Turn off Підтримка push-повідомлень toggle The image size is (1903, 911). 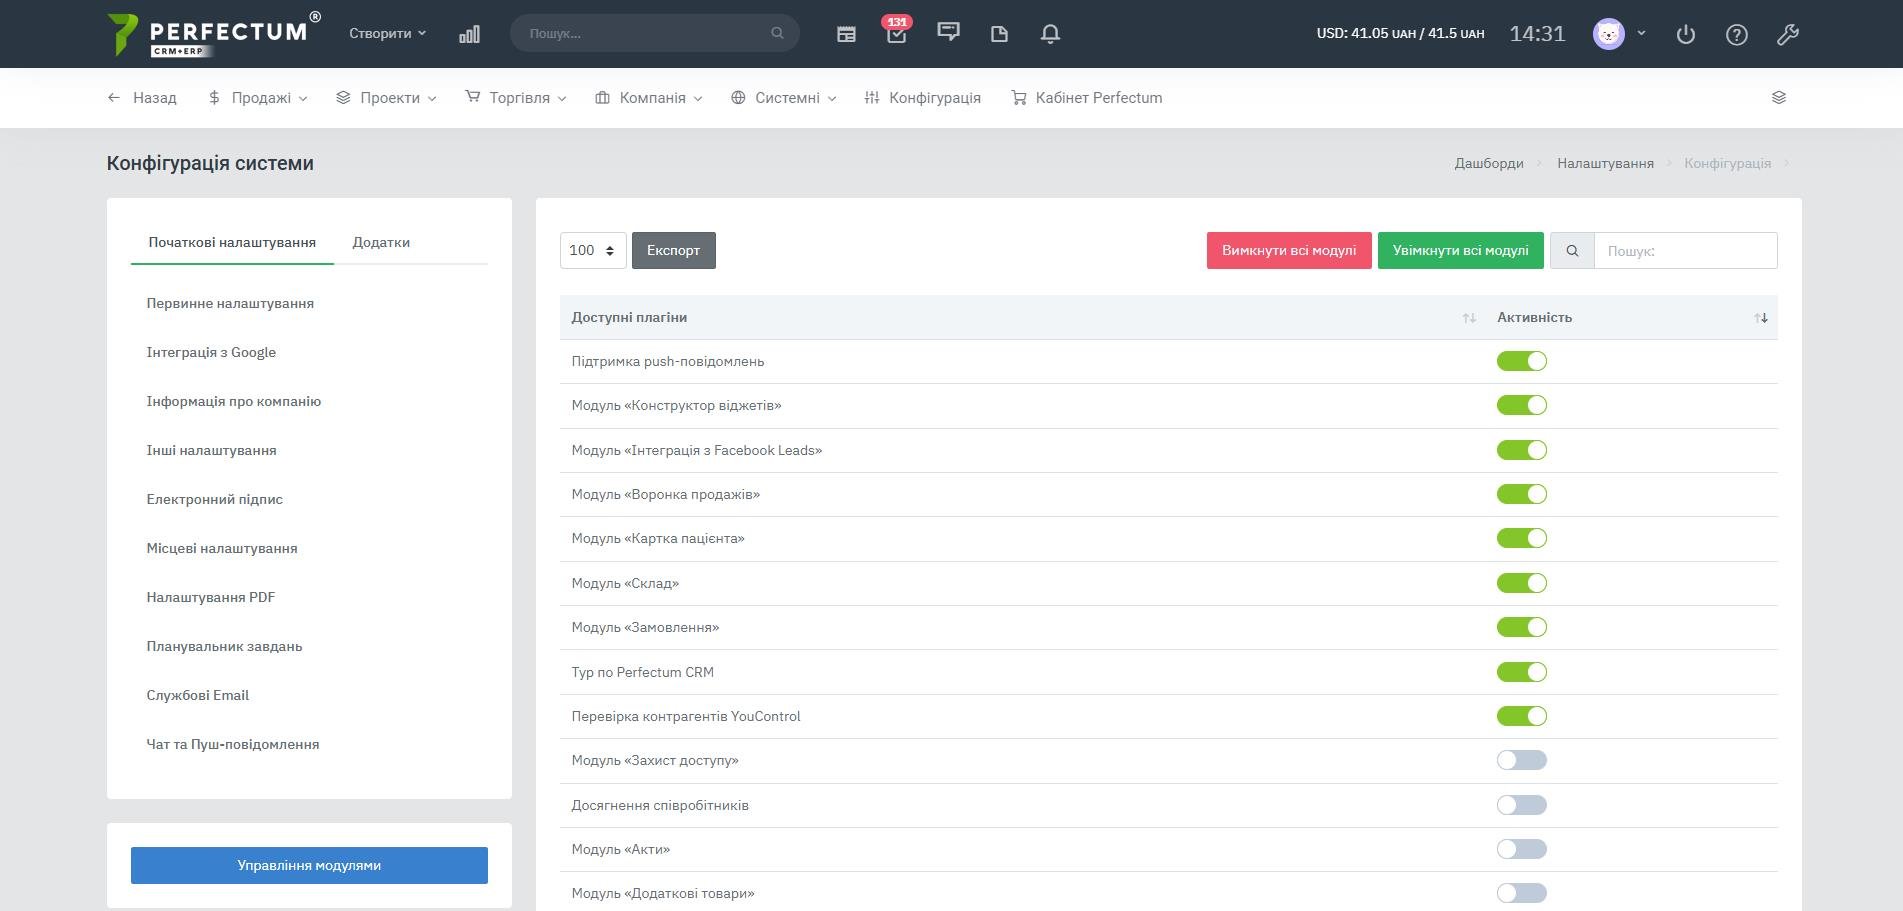(x=1521, y=361)
